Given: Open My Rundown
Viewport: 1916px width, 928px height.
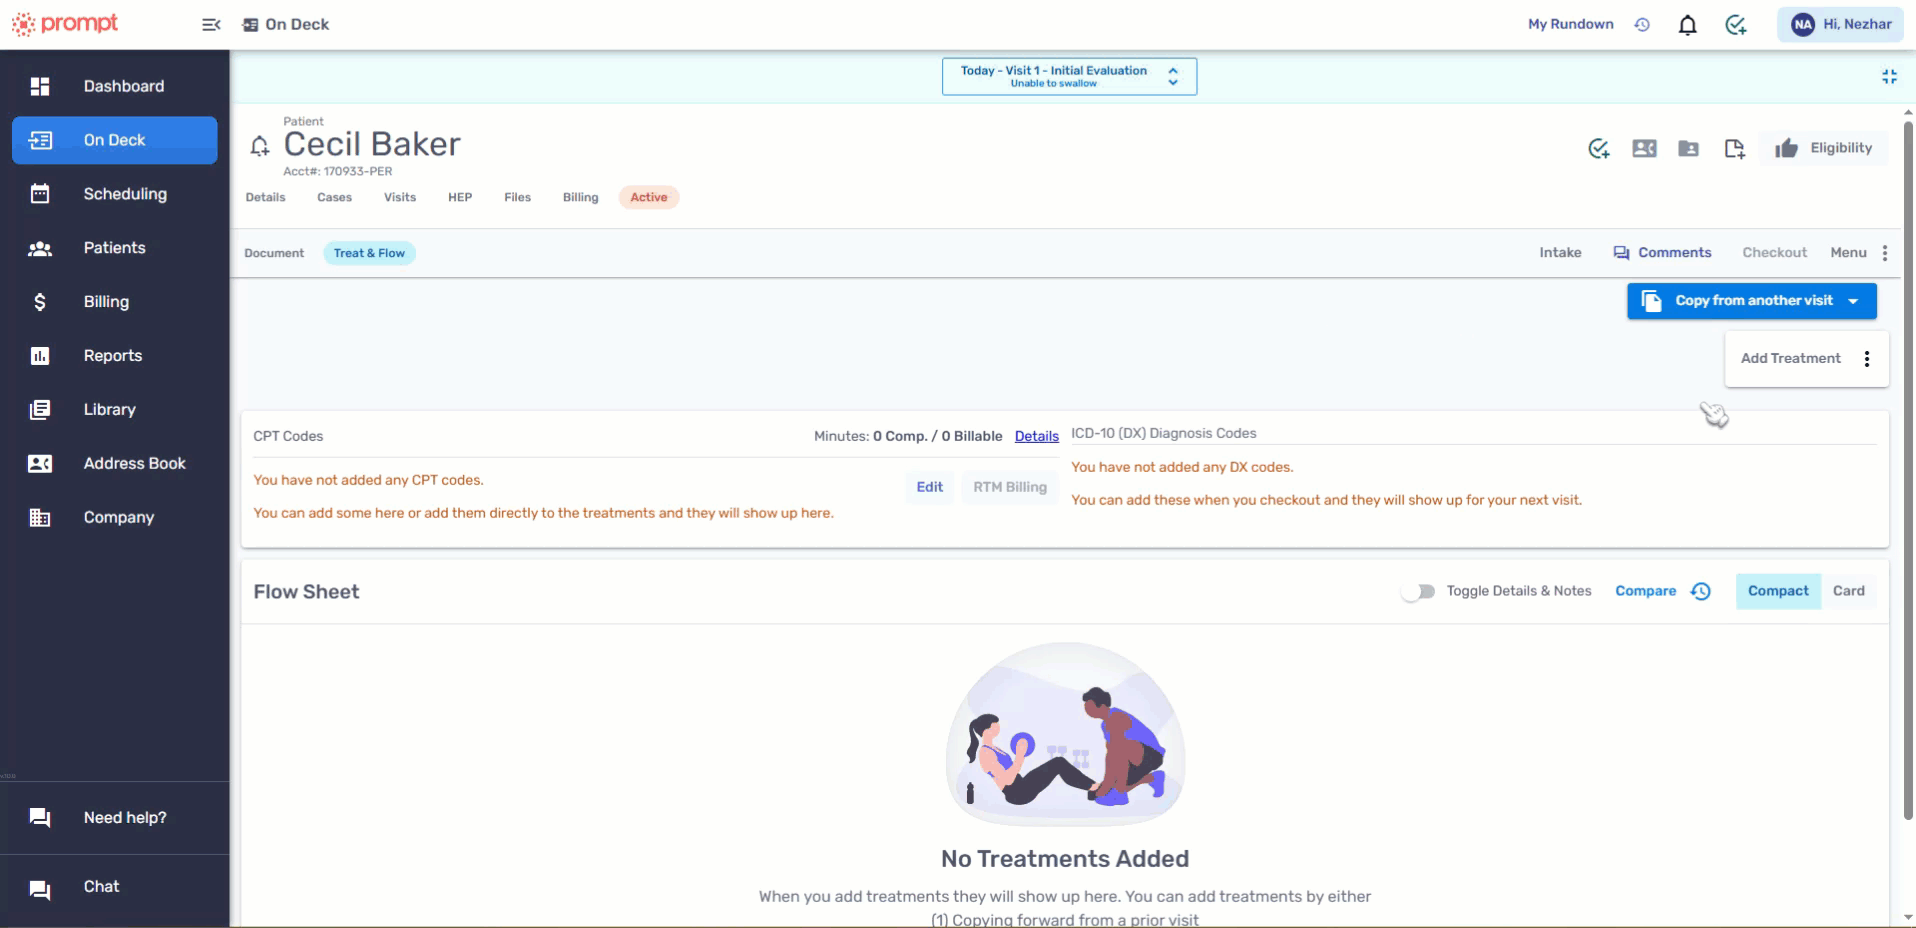Looking at the screenshot, I should [x=1571, y=24].
